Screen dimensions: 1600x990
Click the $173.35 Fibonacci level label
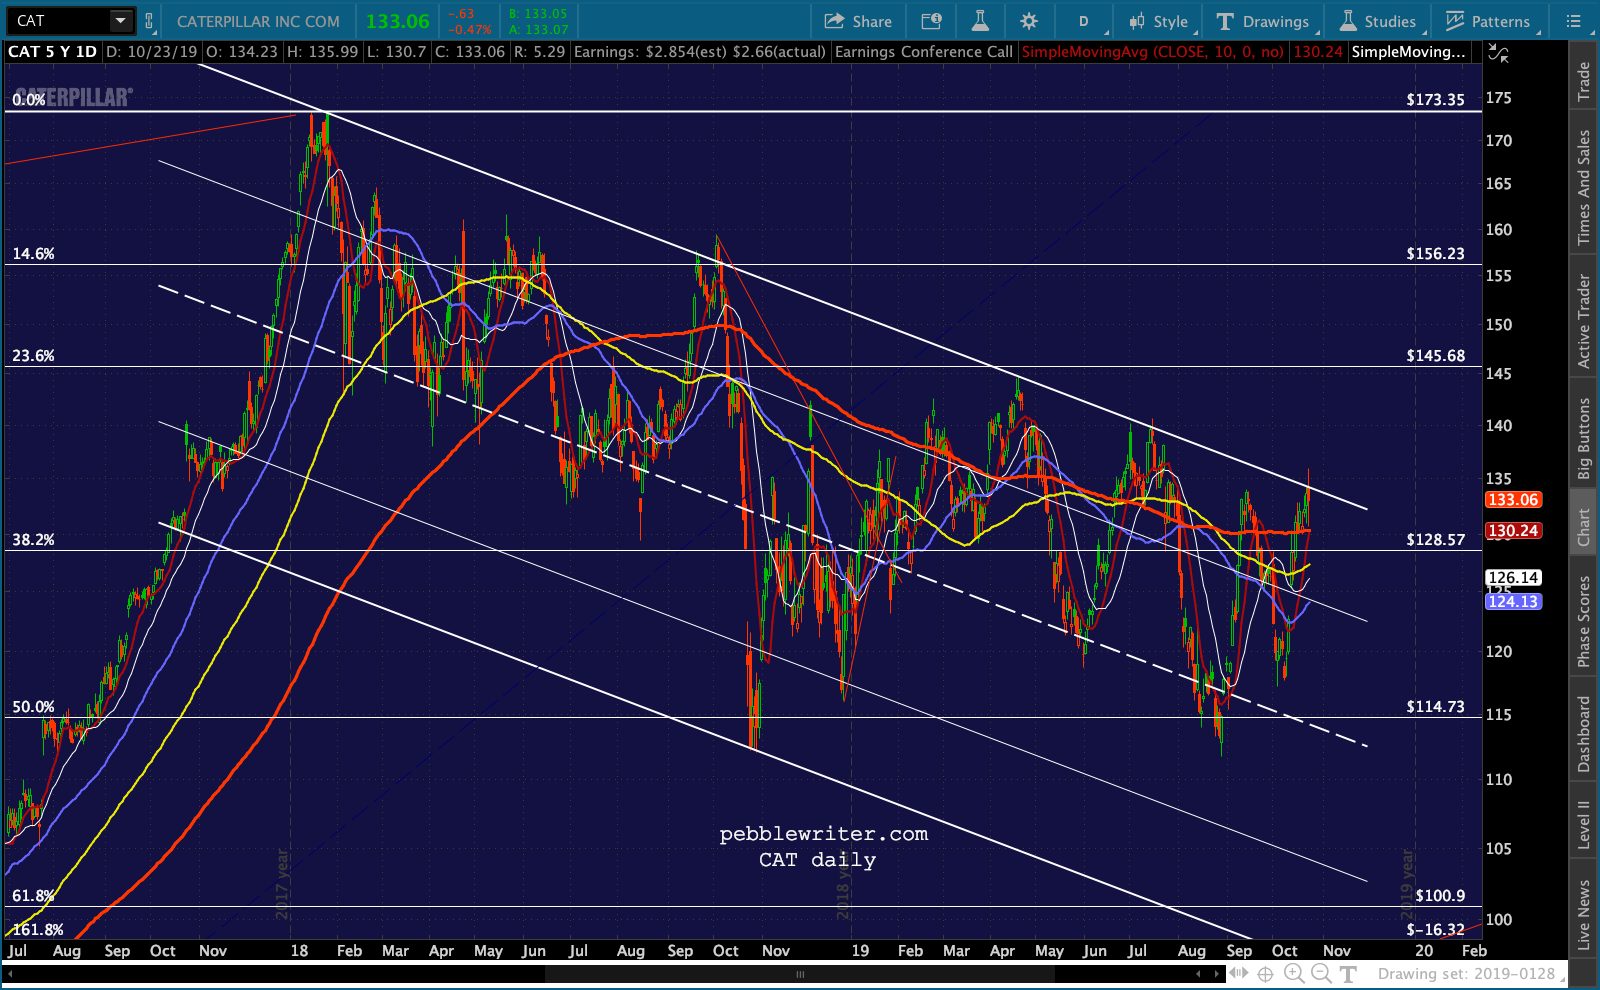coord(1435,100)
